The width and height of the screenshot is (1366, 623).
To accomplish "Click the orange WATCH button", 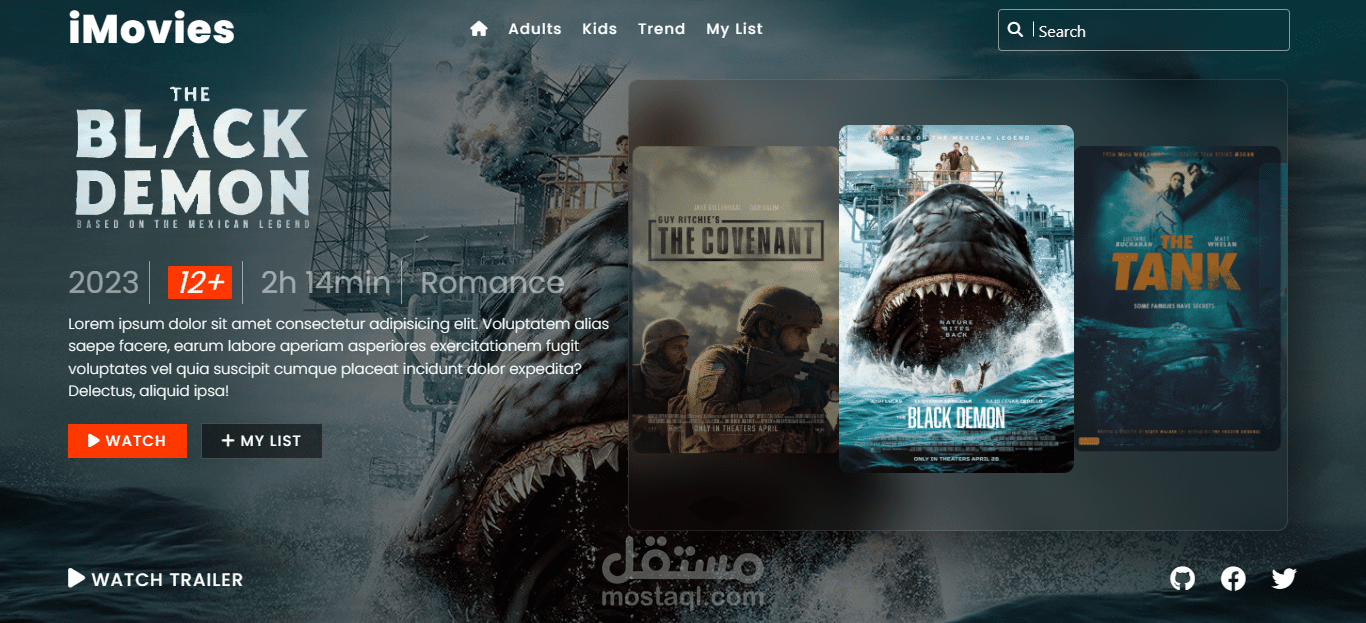I will (127, 441).
